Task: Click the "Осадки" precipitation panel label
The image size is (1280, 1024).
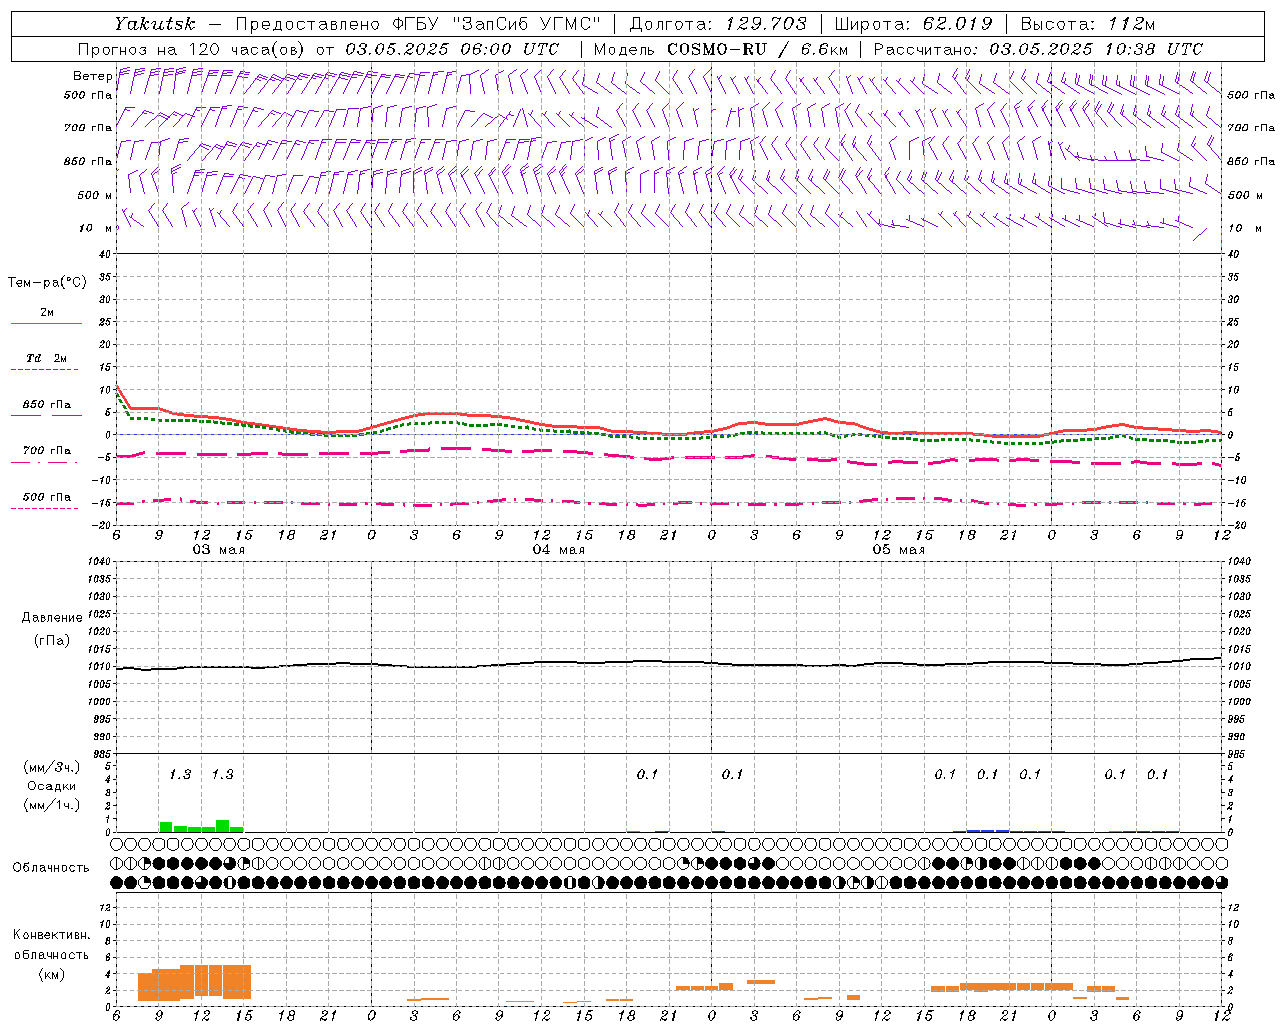Action: [51, 786]
